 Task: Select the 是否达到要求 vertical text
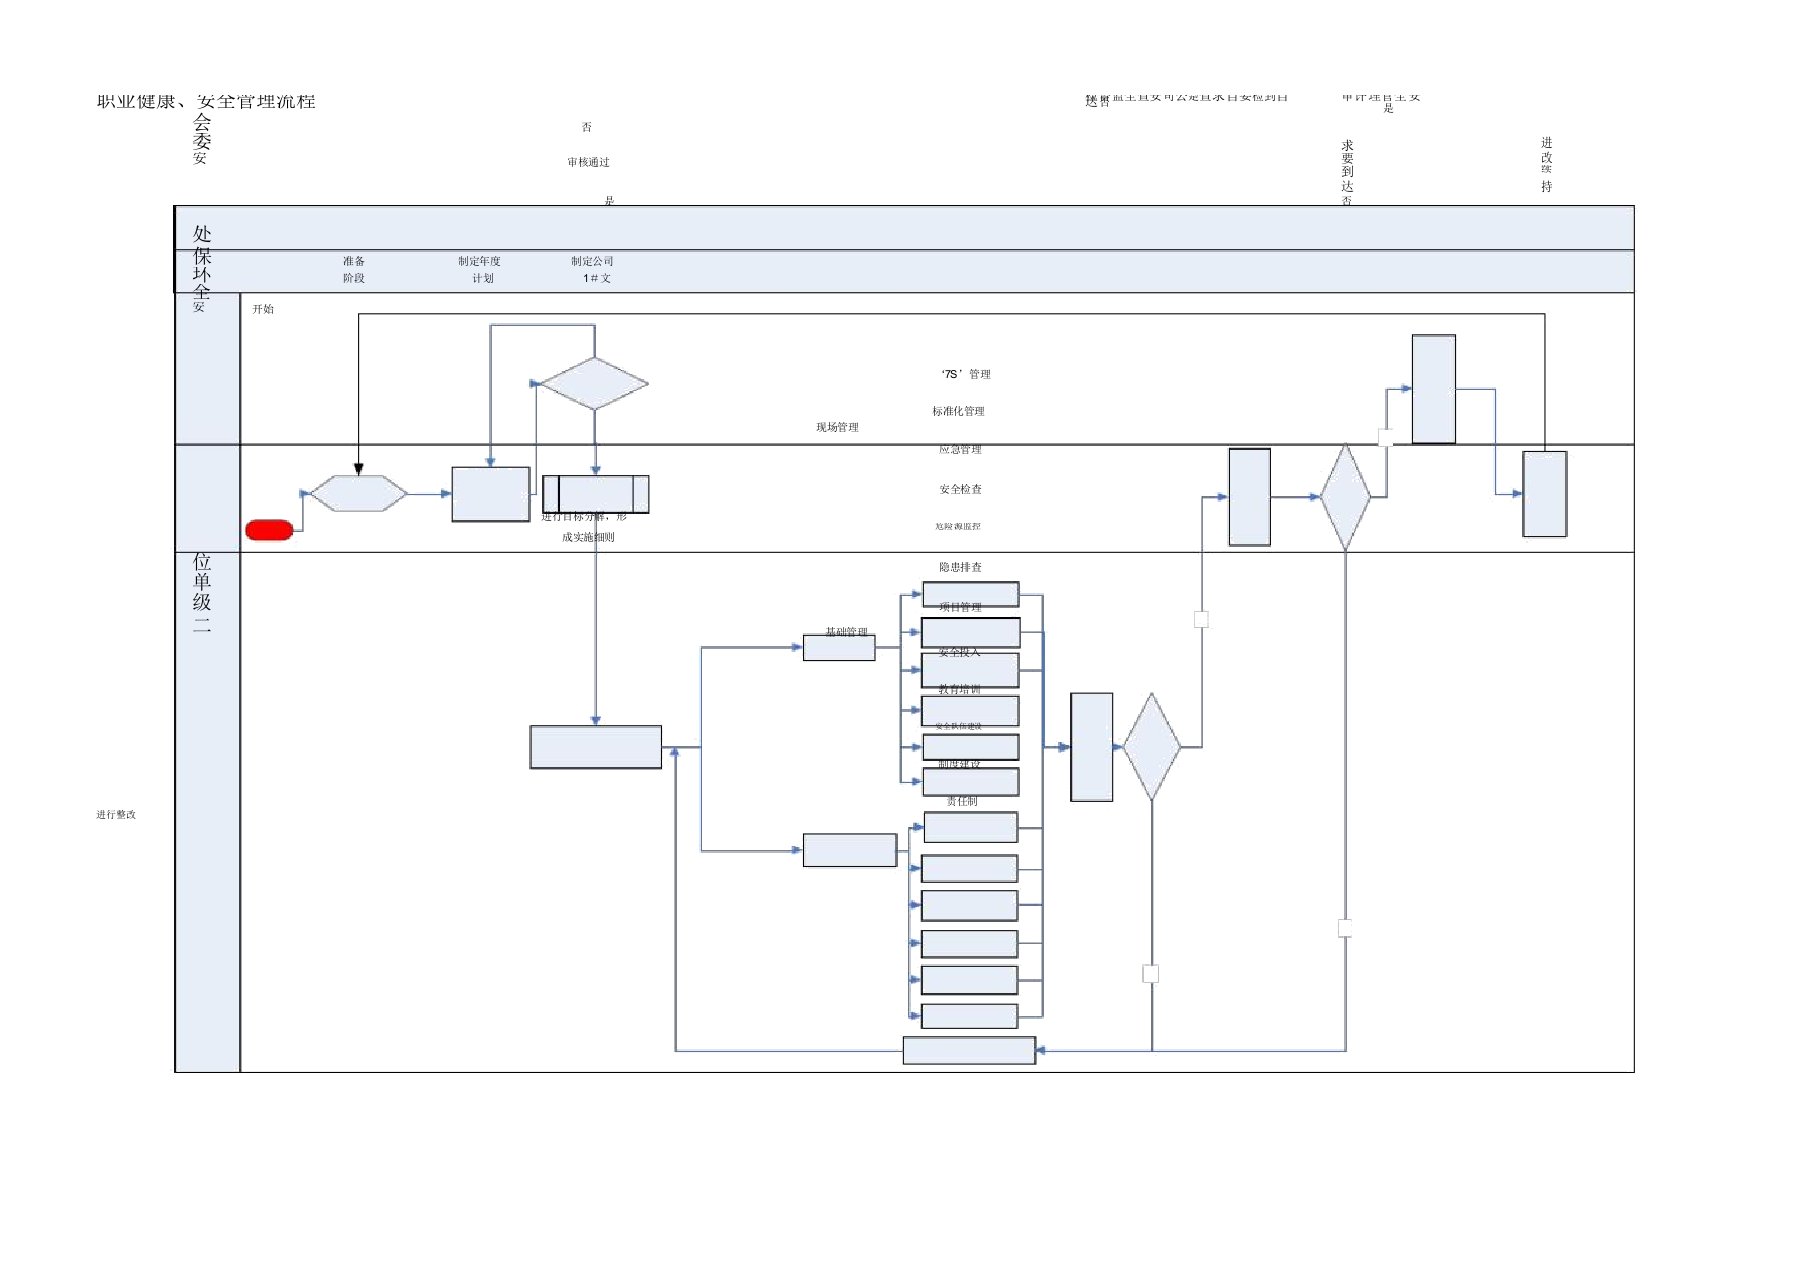point(1347,173)
